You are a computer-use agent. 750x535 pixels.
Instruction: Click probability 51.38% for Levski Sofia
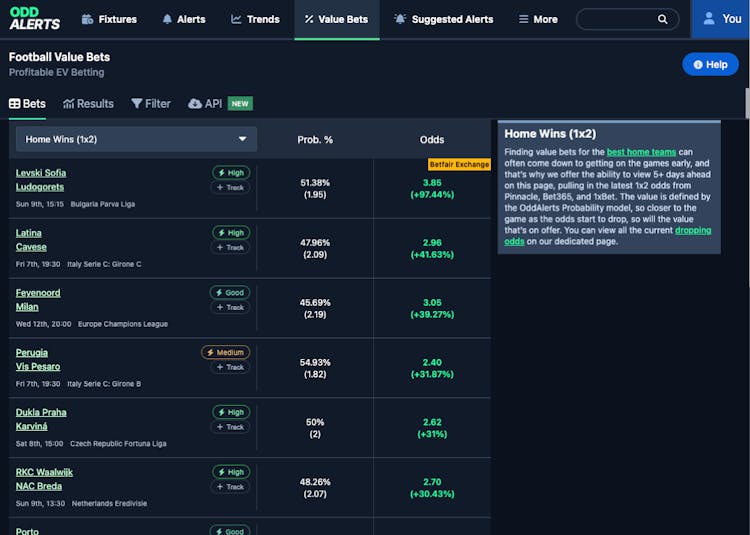tap(315, 183)
